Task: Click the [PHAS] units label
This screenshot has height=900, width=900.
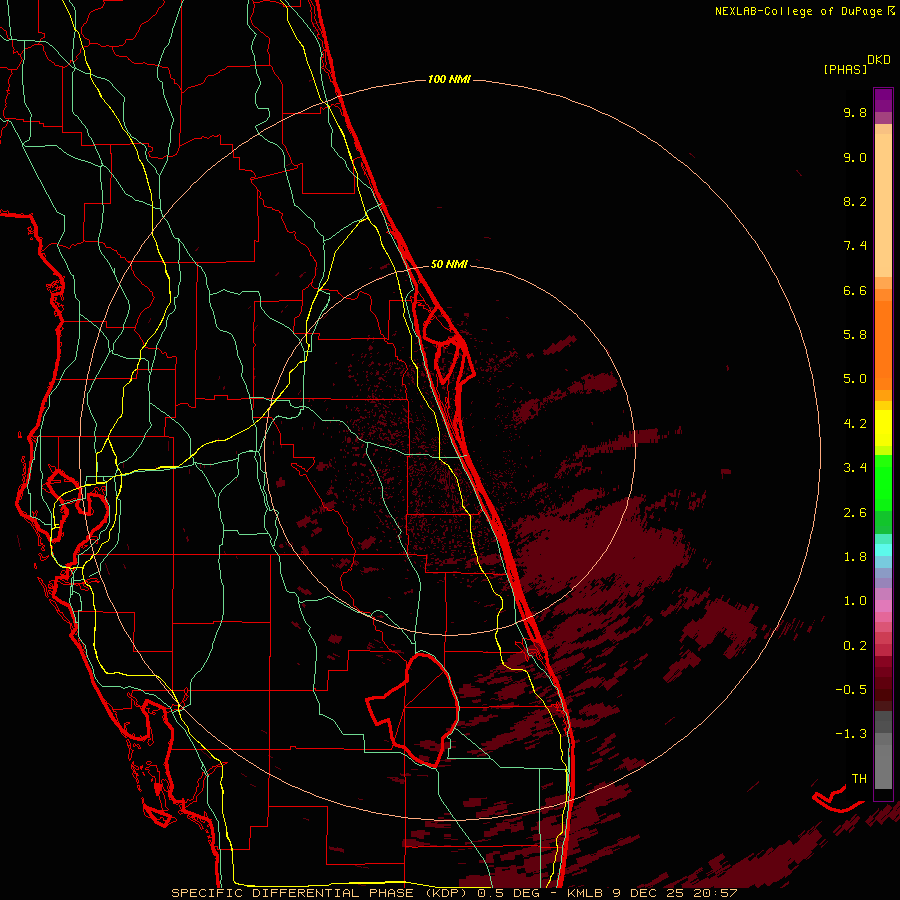Action: click(845, 70)
